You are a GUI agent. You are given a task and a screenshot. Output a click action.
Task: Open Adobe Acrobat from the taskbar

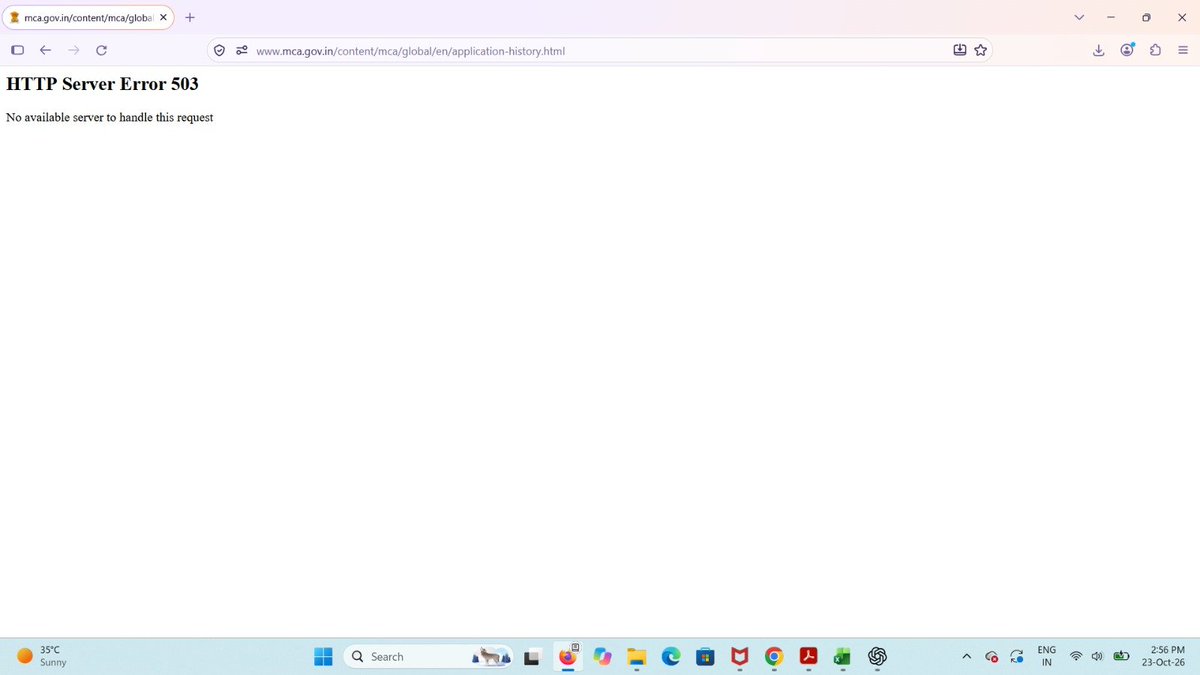[808, 656]
